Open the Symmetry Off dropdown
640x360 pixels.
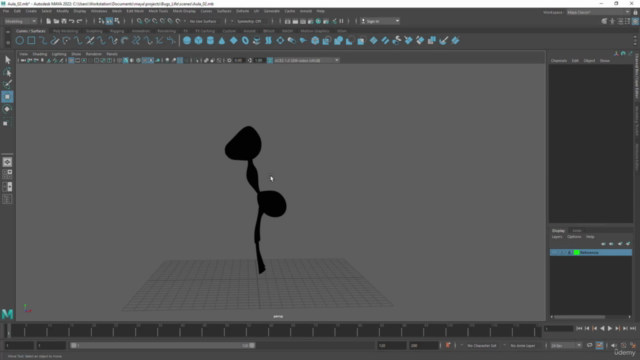[251, 21]
